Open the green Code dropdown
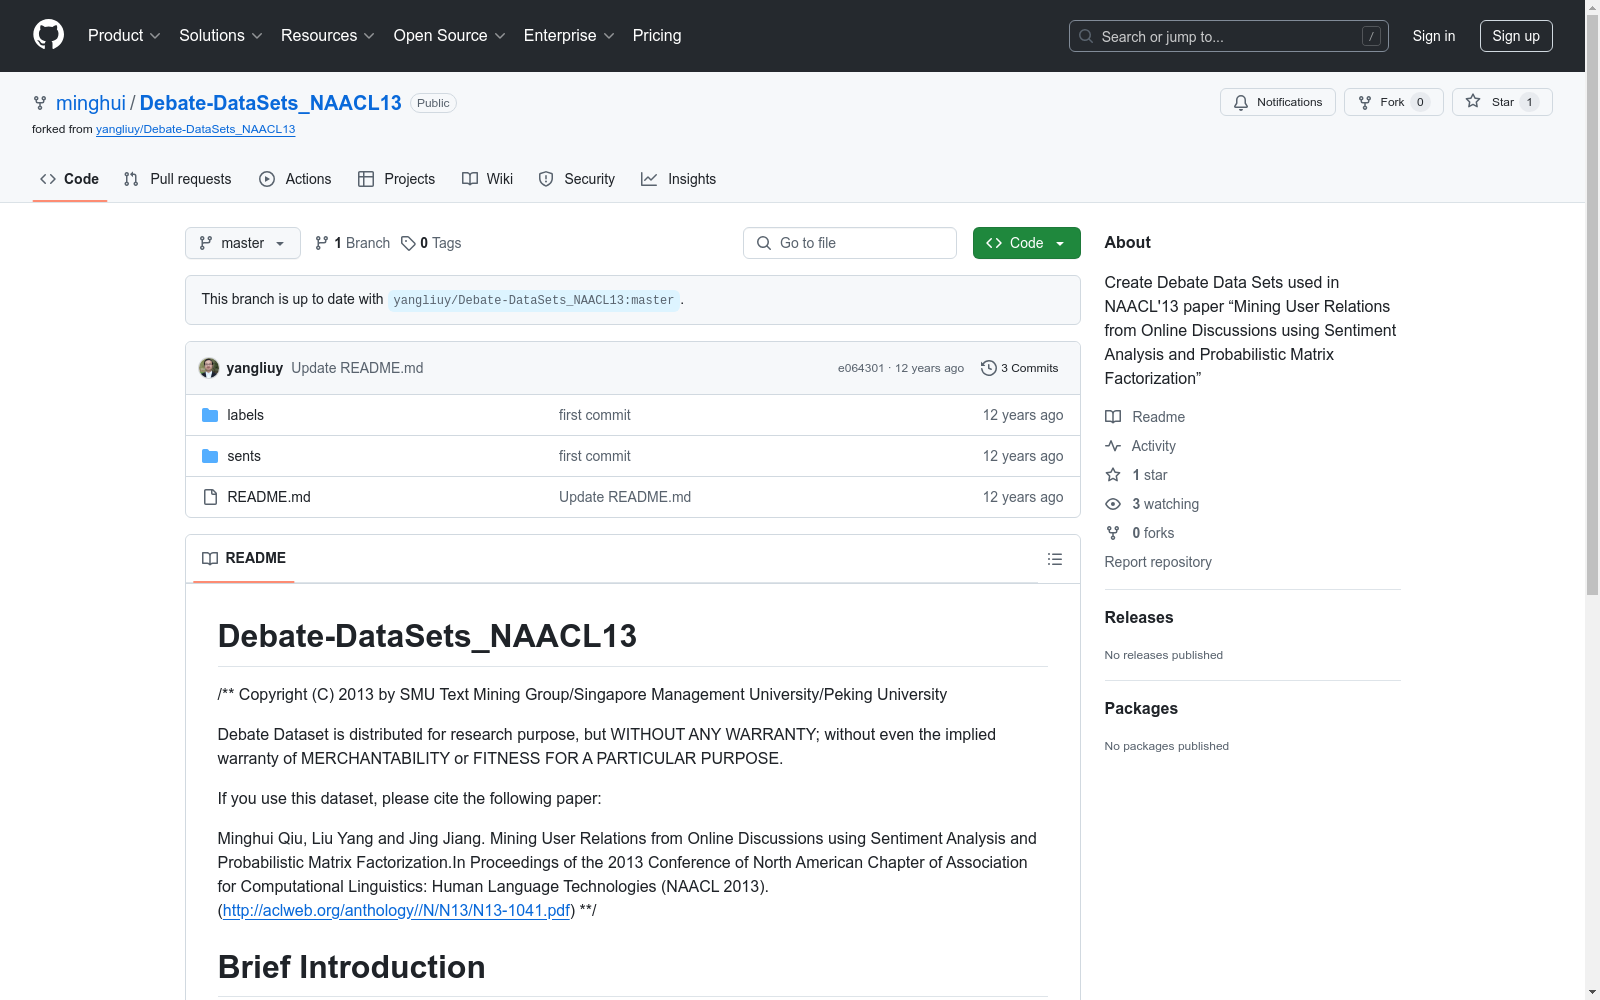Screen dimensions: 1600x1000 pos(1027,243)
